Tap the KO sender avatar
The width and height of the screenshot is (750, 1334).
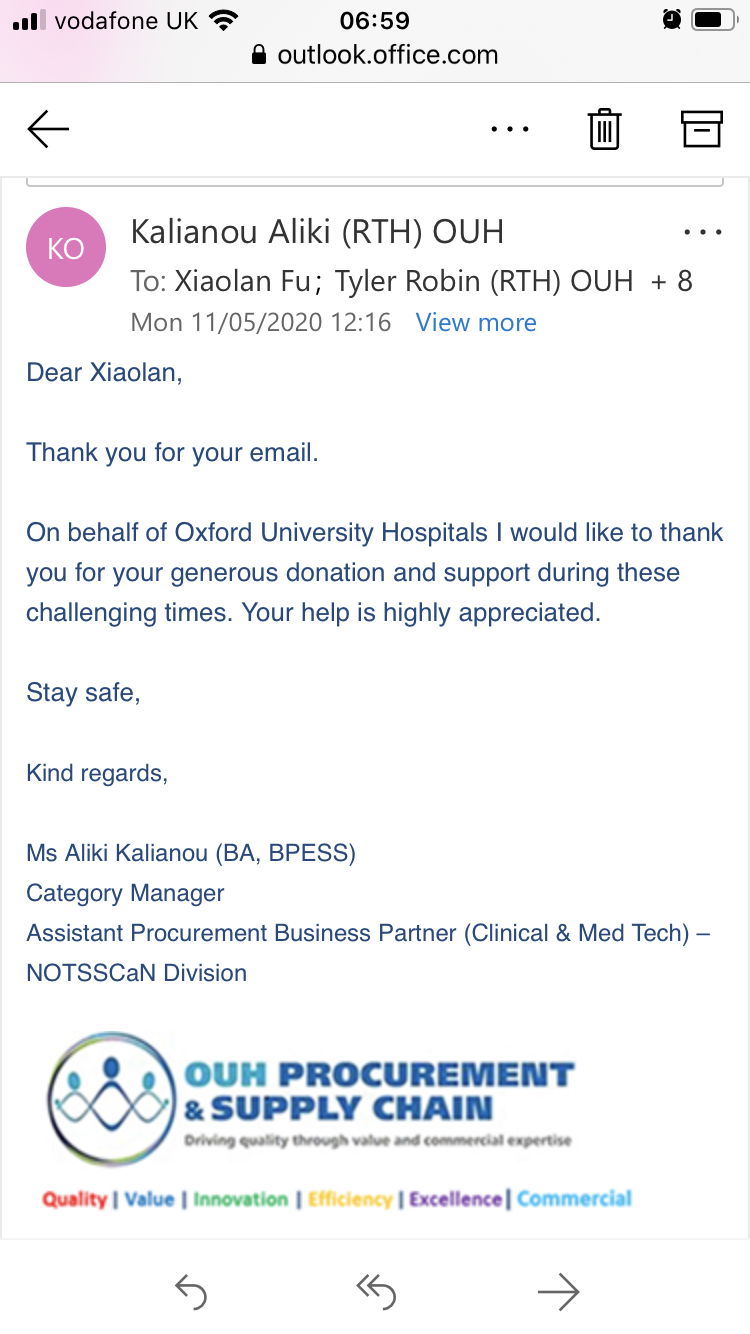66,248
